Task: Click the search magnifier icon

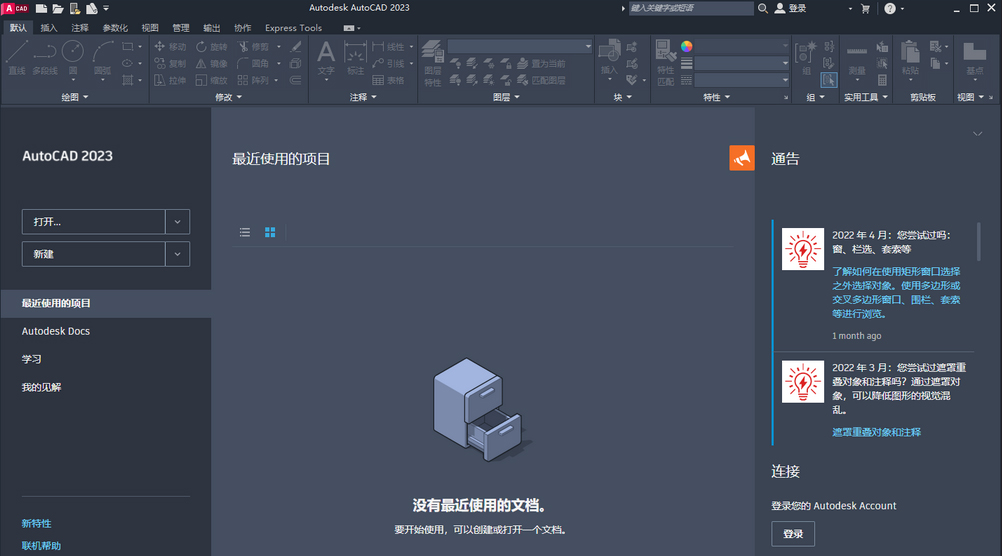Action: 762,8
